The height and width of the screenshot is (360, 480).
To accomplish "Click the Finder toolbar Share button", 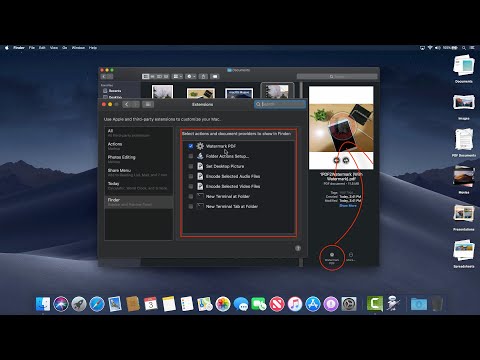I will tap(203, 76).
